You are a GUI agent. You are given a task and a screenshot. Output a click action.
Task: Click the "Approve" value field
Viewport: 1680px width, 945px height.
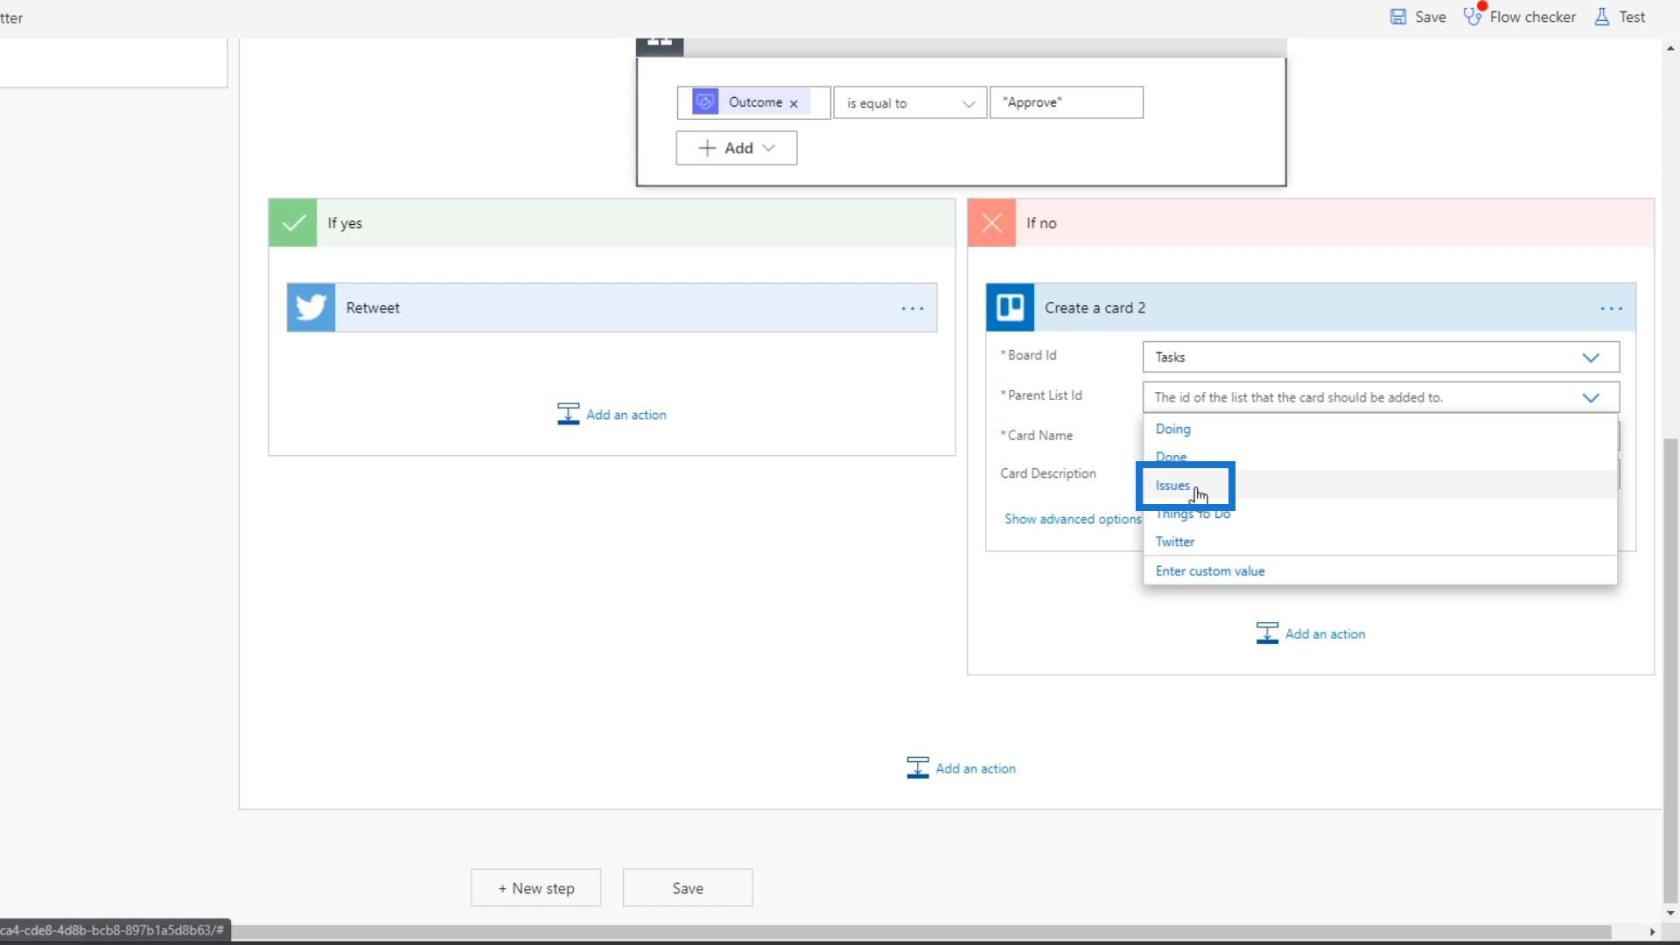pos(1066,102)
